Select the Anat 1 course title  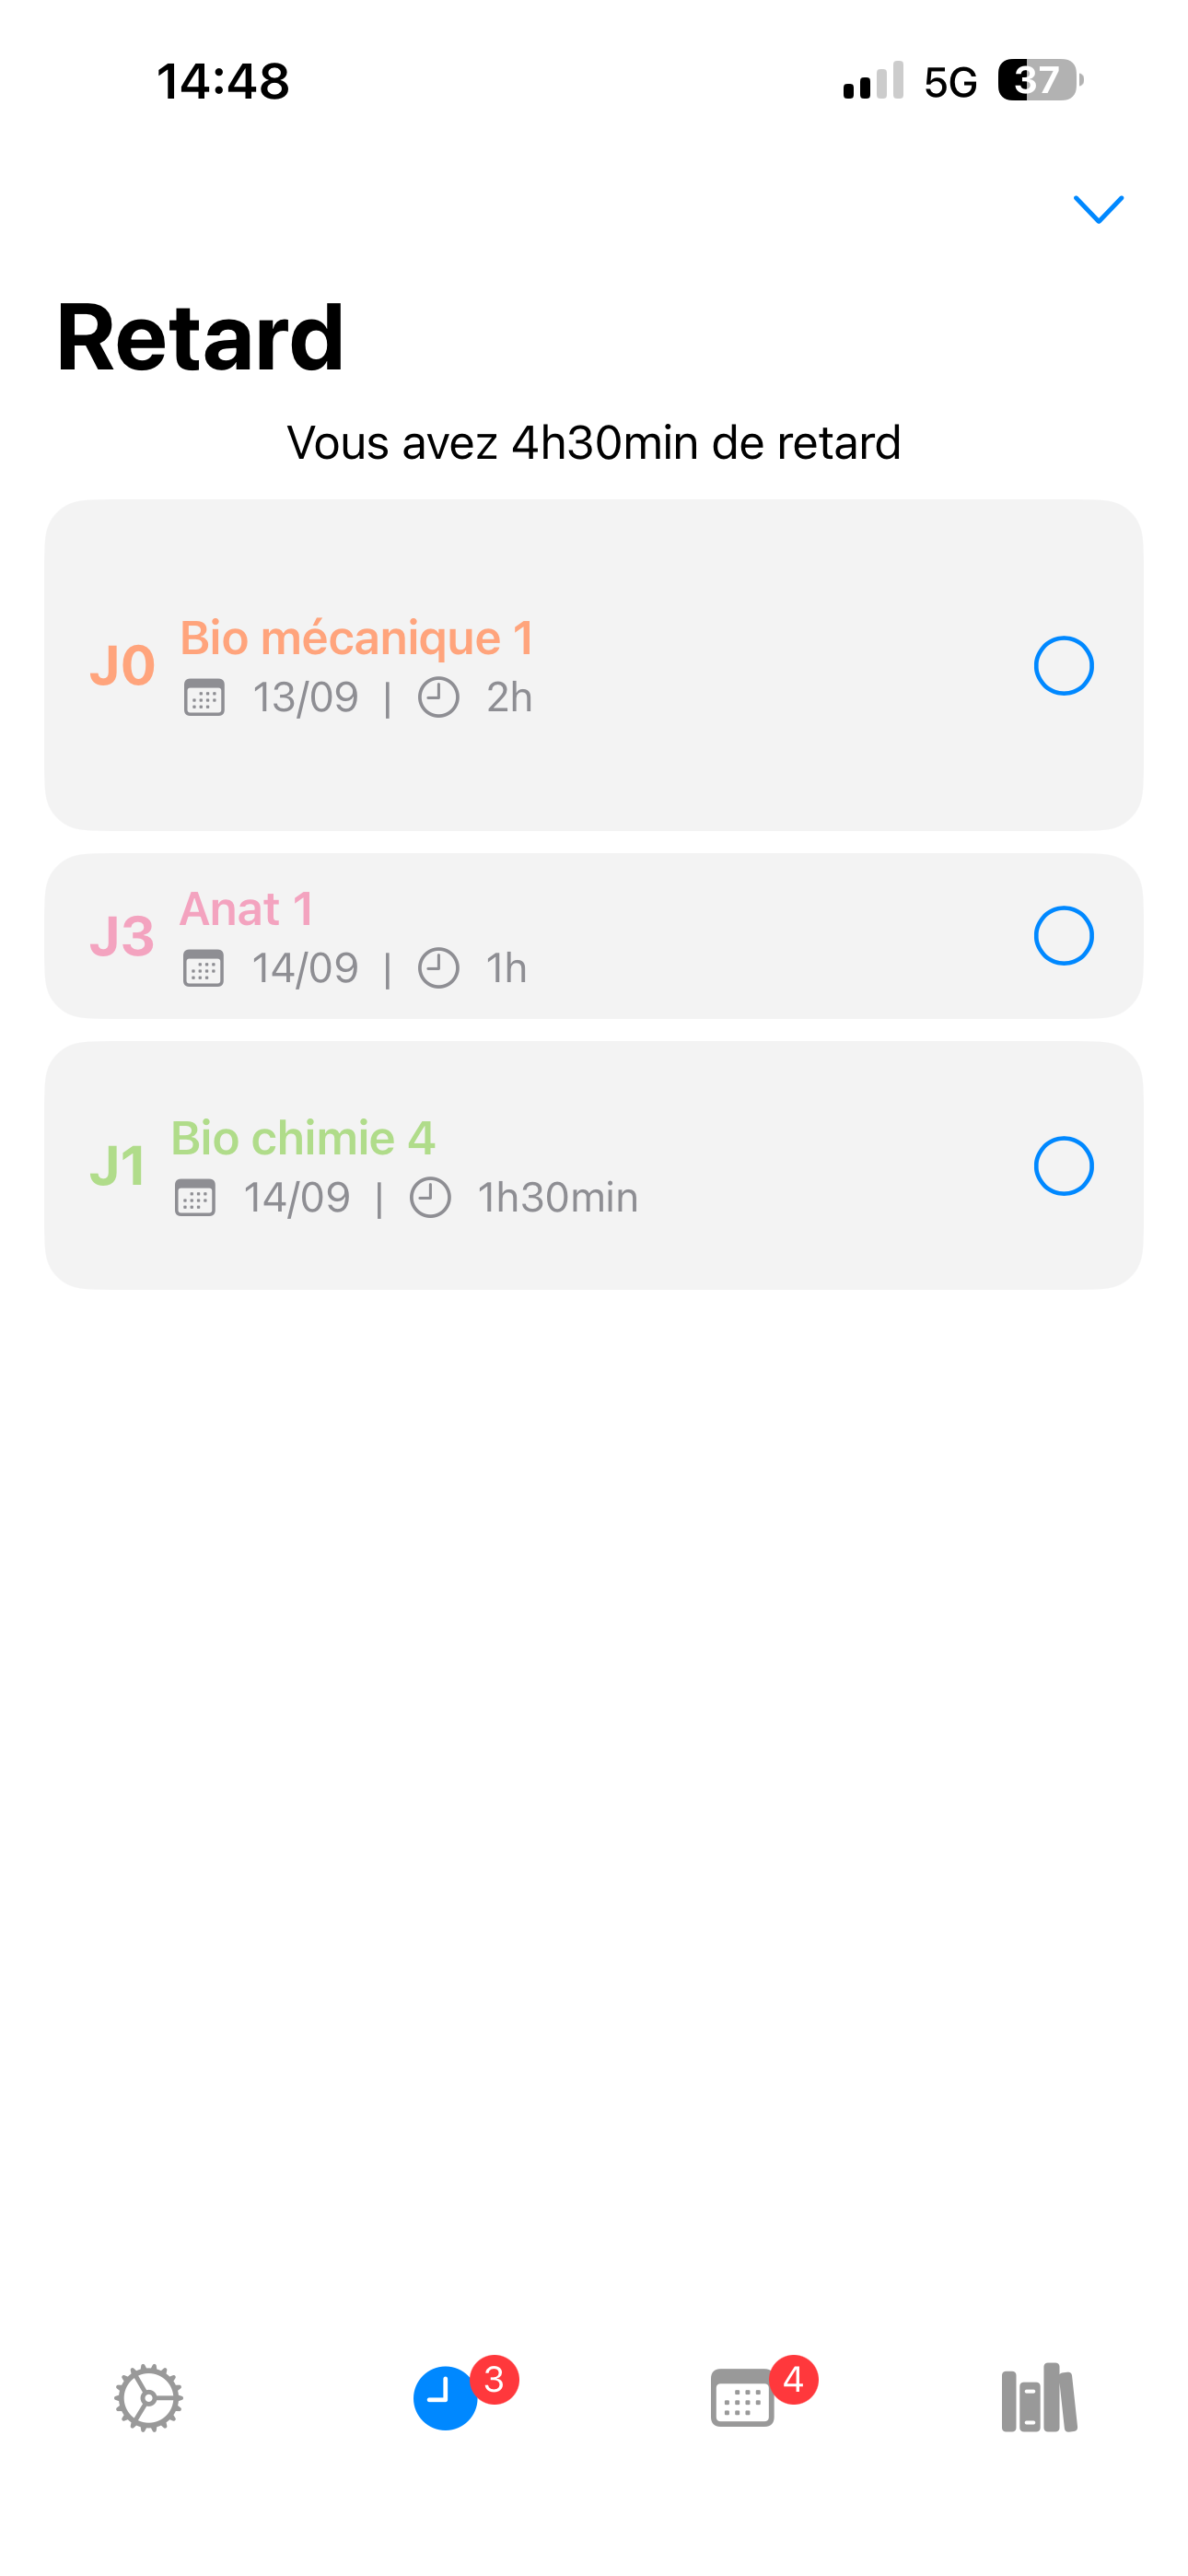point(247,909)
